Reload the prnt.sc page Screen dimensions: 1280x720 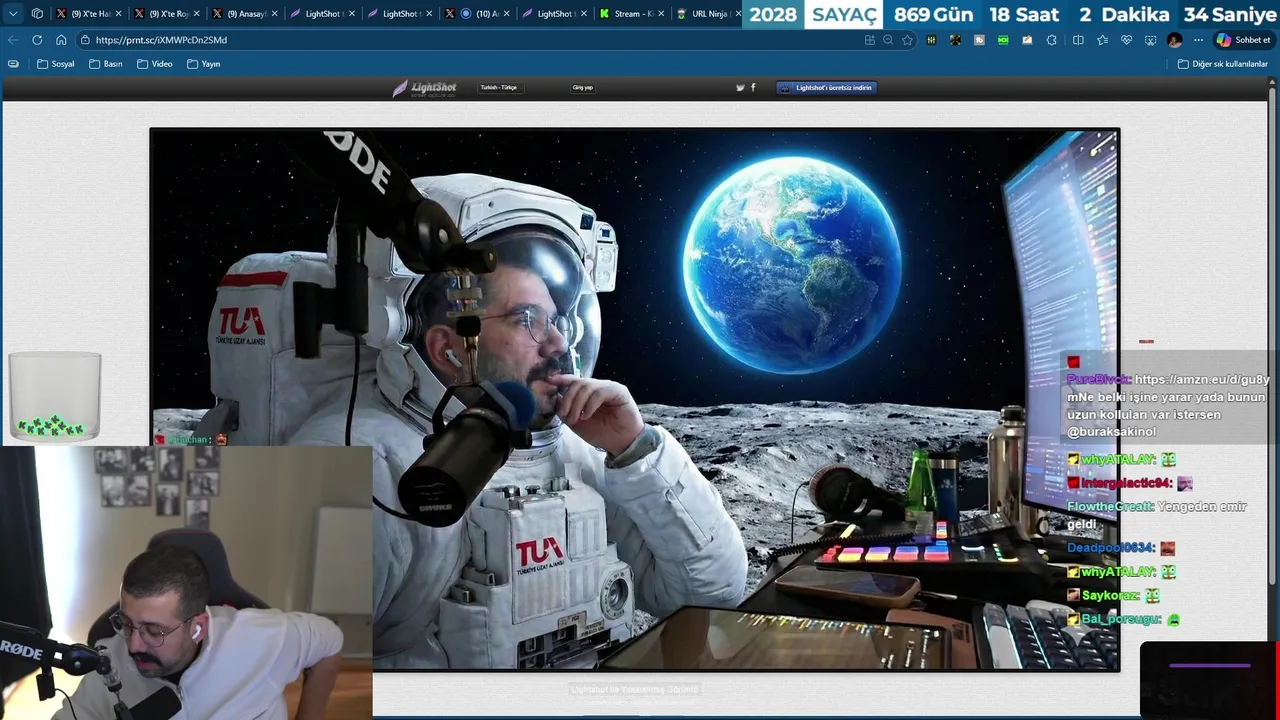pos(37,40)
